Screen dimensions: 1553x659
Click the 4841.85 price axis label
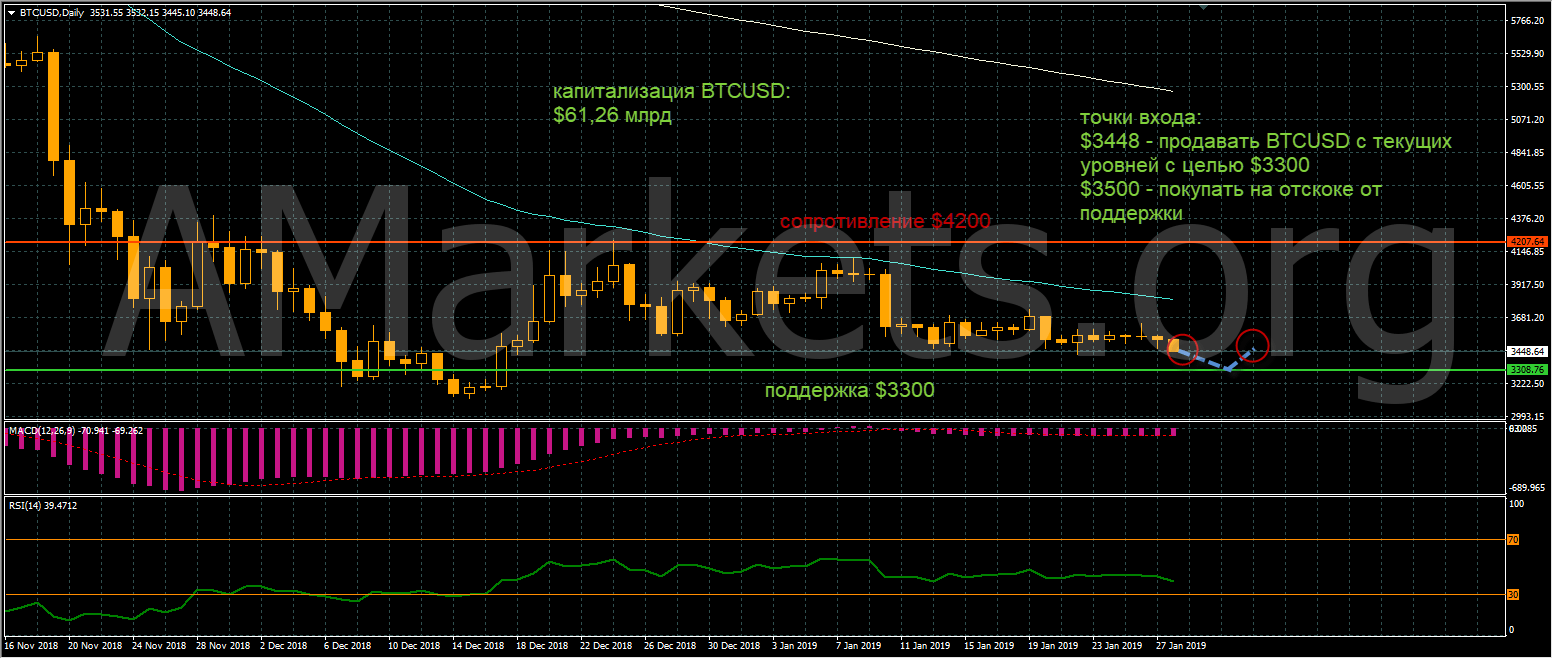click(x=1529, y=153)
